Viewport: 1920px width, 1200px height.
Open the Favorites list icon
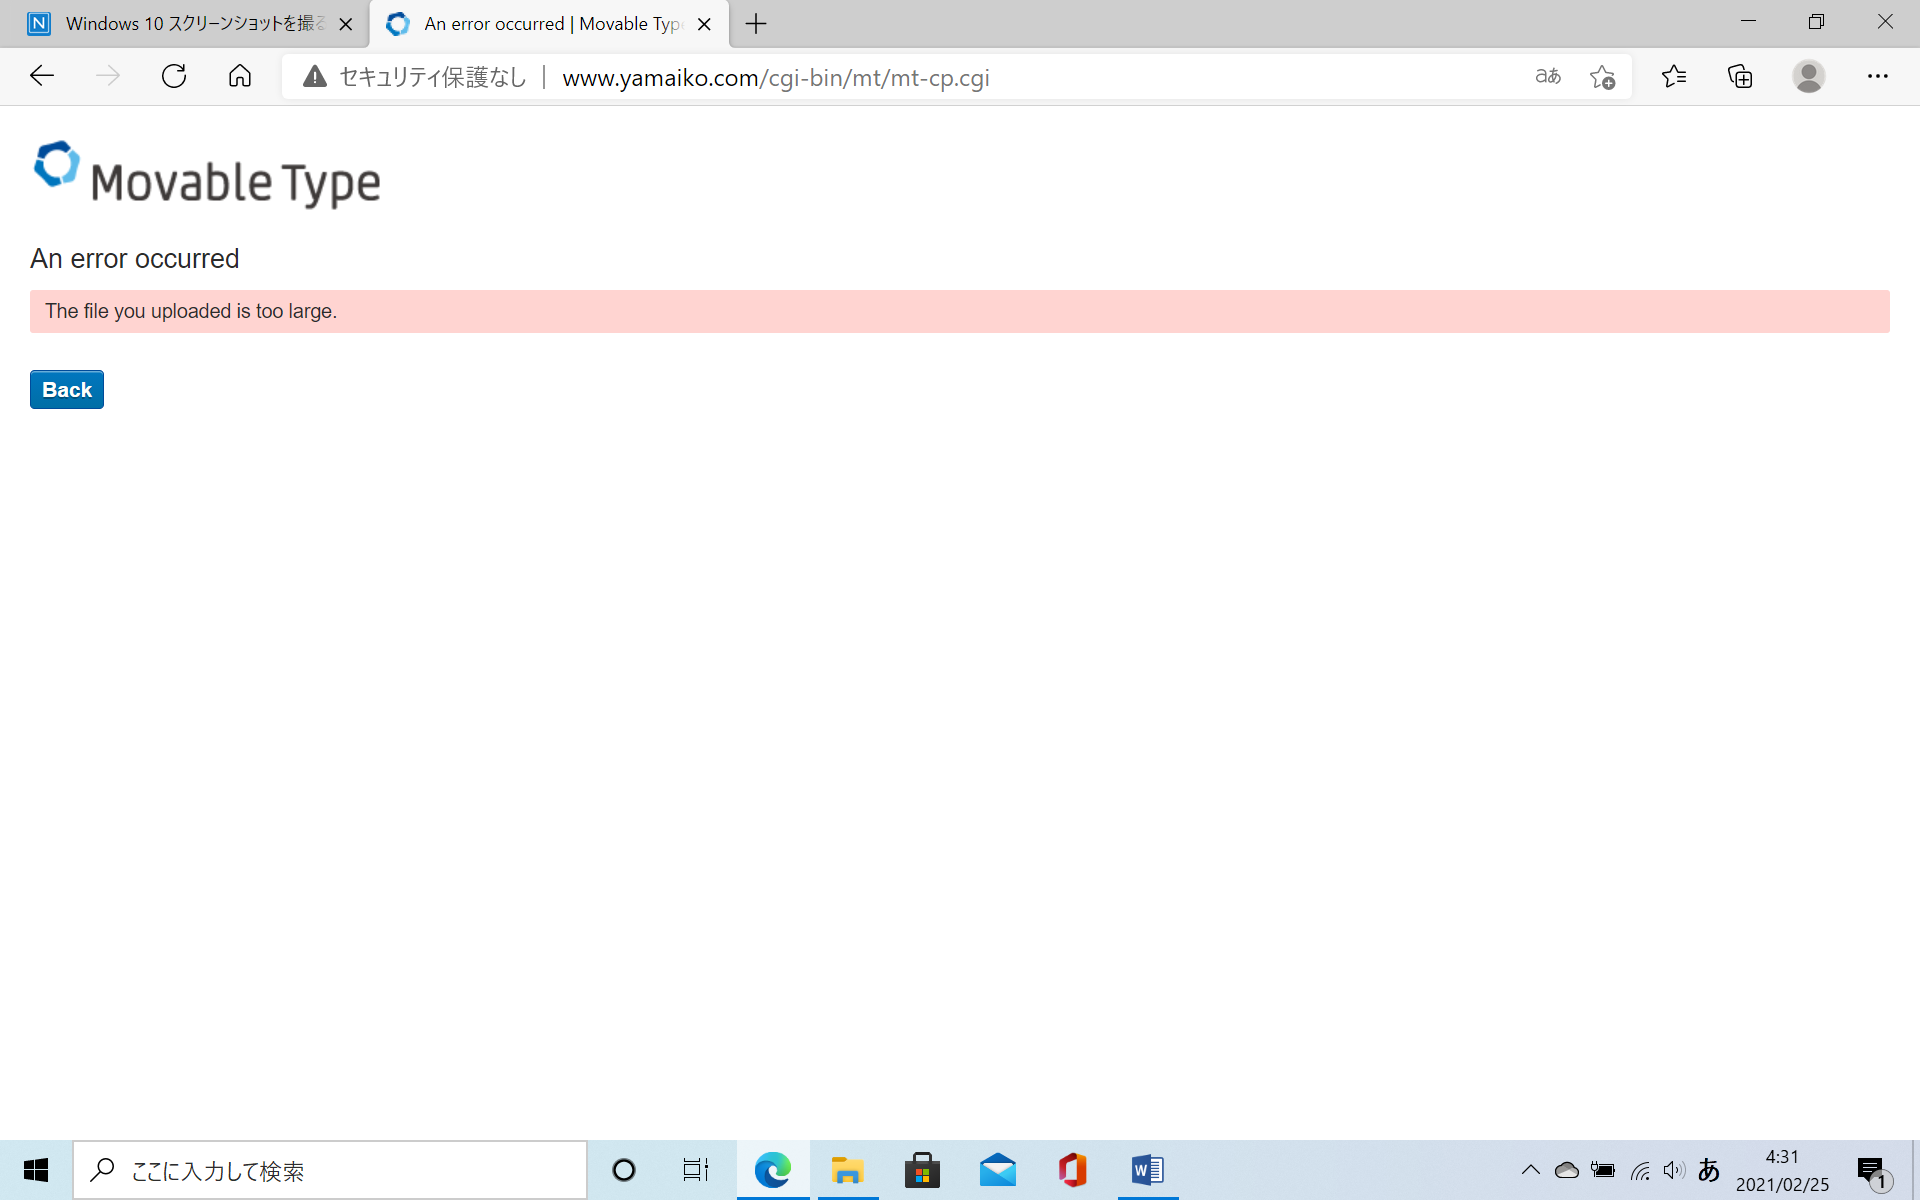point(1674,76)
